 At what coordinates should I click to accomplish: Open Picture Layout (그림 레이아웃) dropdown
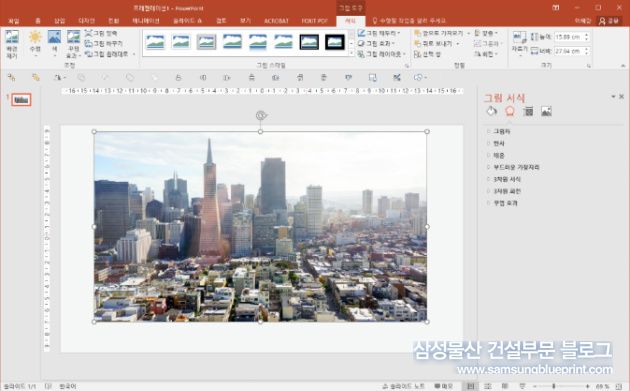click(382, 54)
